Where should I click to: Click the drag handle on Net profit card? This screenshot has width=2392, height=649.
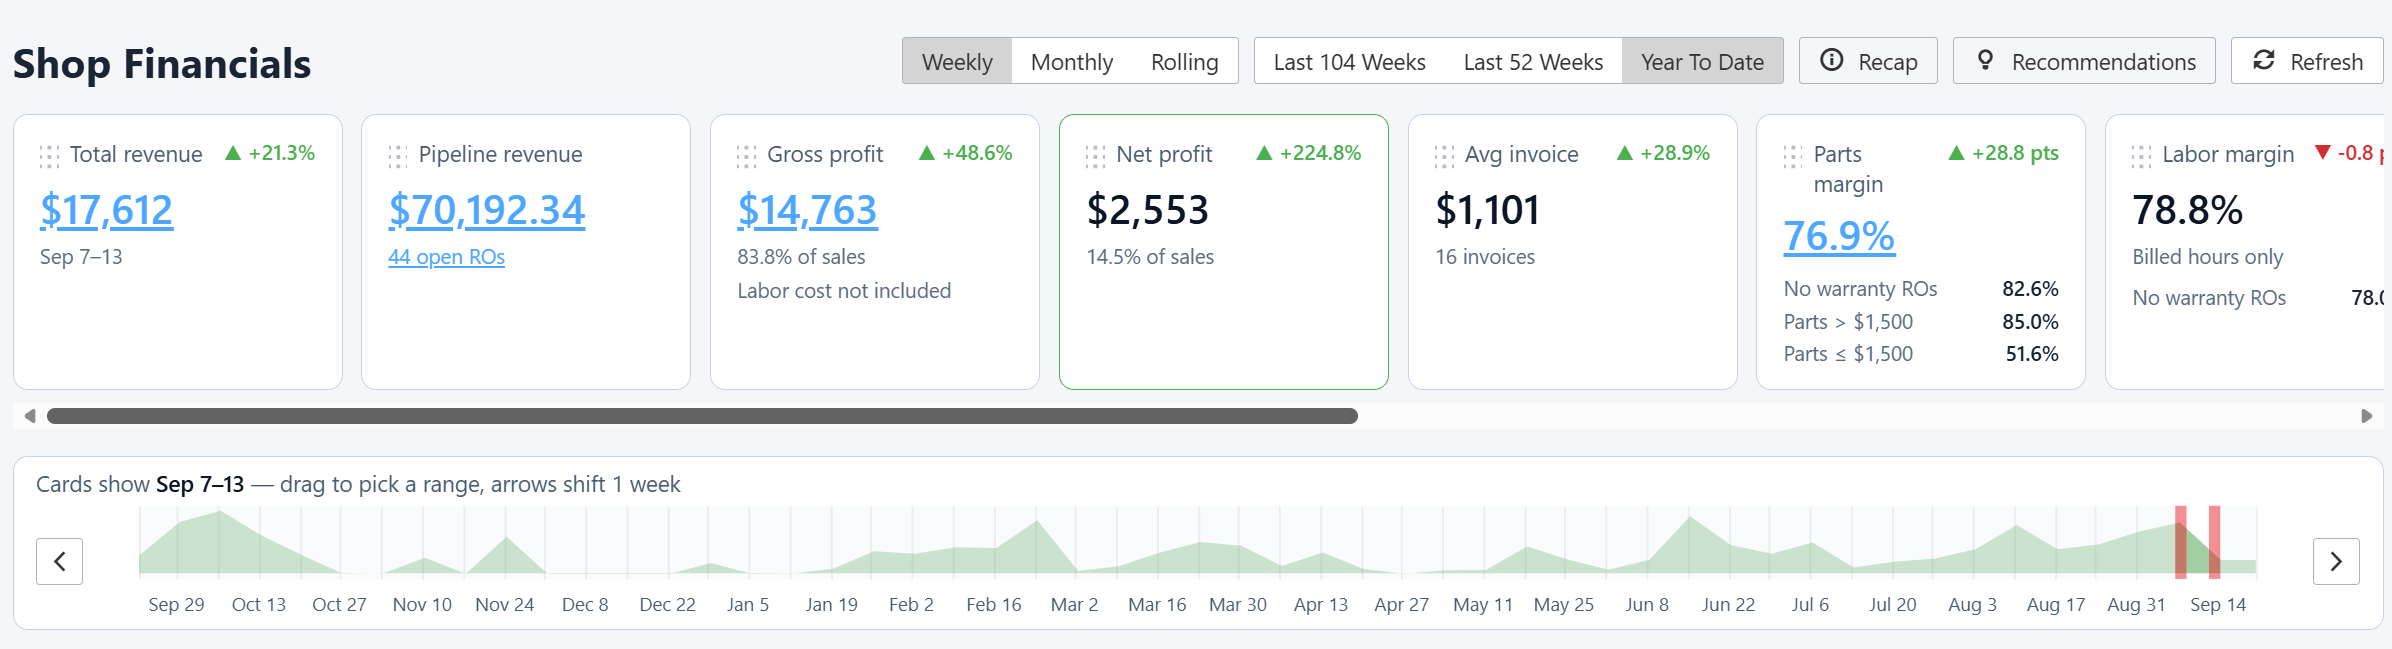click(x=1096, y=156)
